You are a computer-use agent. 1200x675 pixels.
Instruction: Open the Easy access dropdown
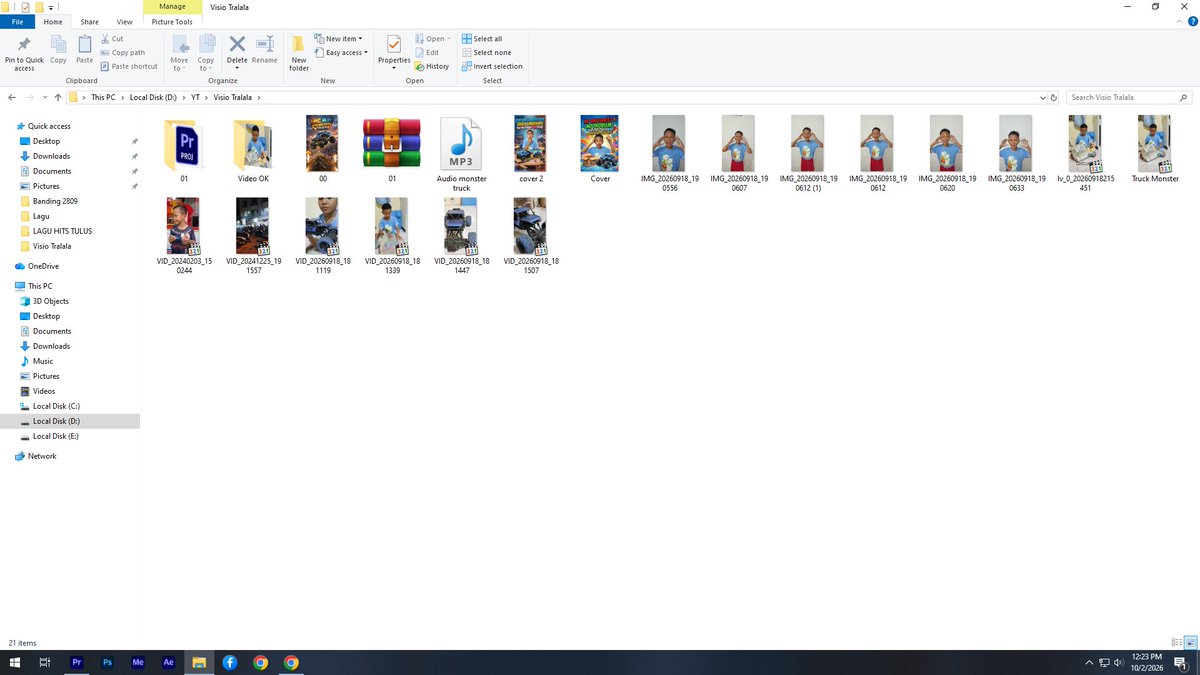(x=341, y=53)
